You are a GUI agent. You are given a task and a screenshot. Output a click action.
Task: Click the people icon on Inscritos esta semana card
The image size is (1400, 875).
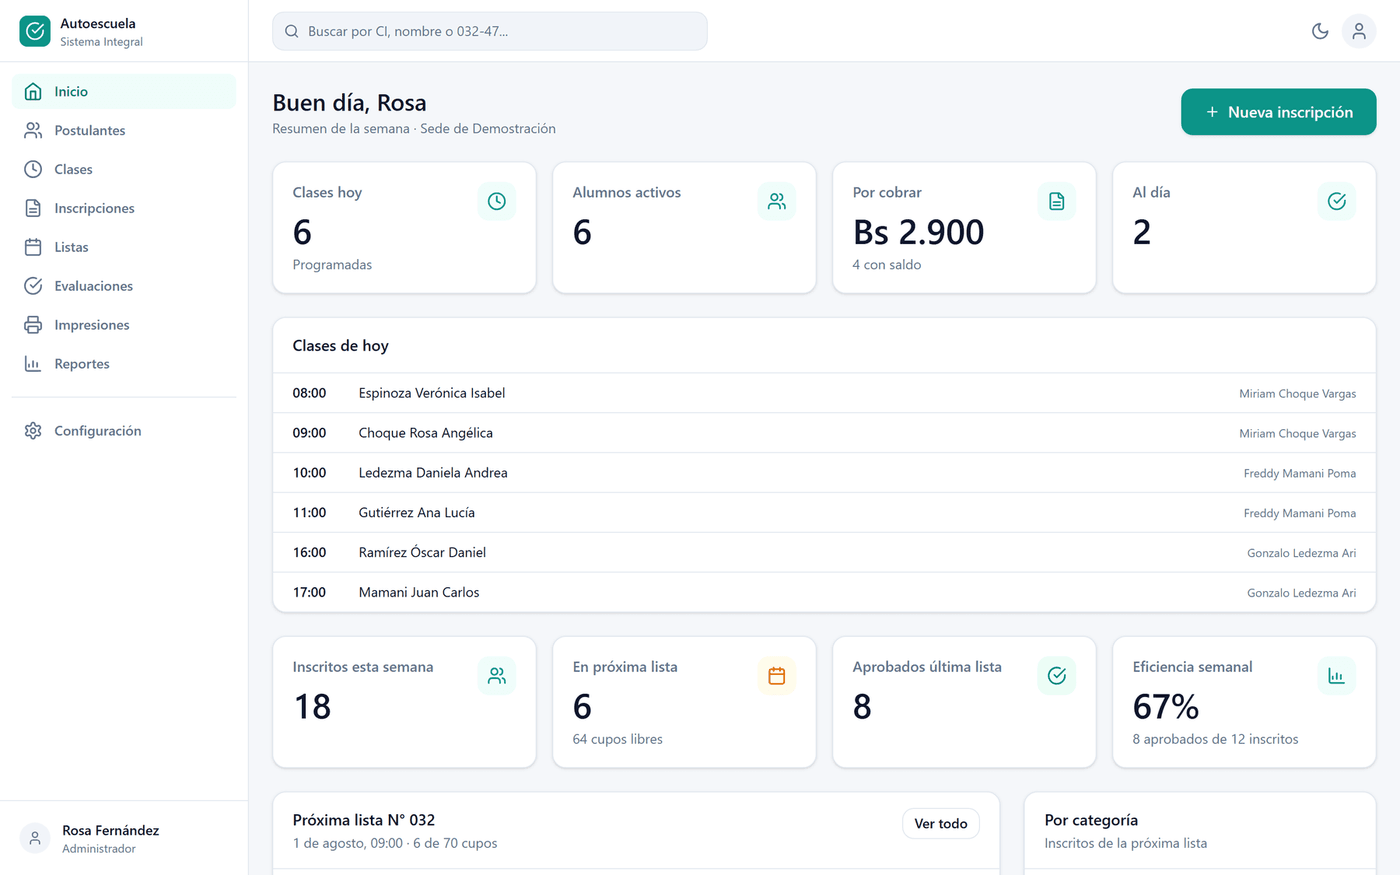pyautogui.click(x=497, y=676)
